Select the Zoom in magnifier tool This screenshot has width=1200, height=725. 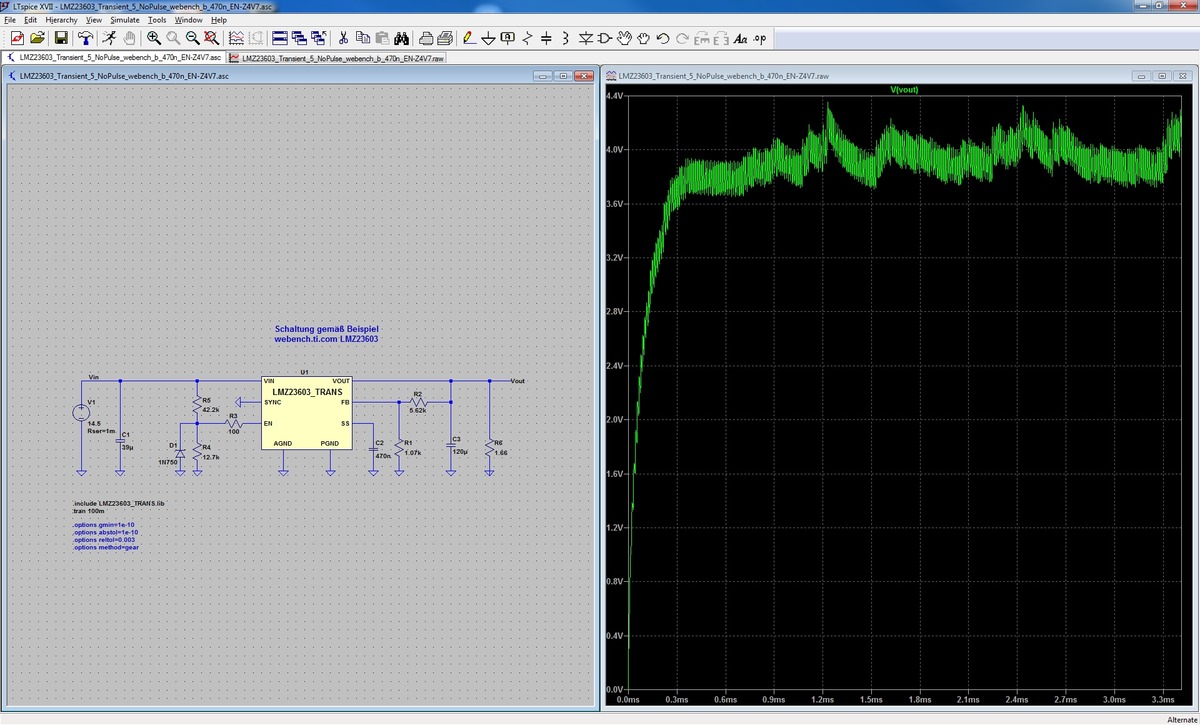tap(154, 38)
